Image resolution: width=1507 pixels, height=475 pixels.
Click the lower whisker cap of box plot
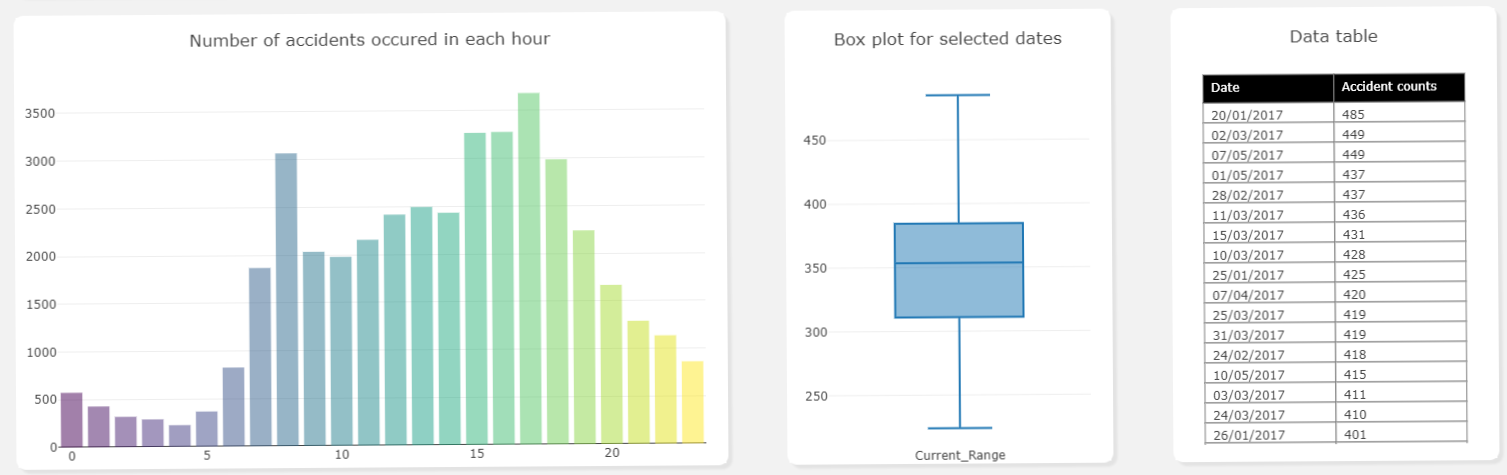(x=958, y=428)
